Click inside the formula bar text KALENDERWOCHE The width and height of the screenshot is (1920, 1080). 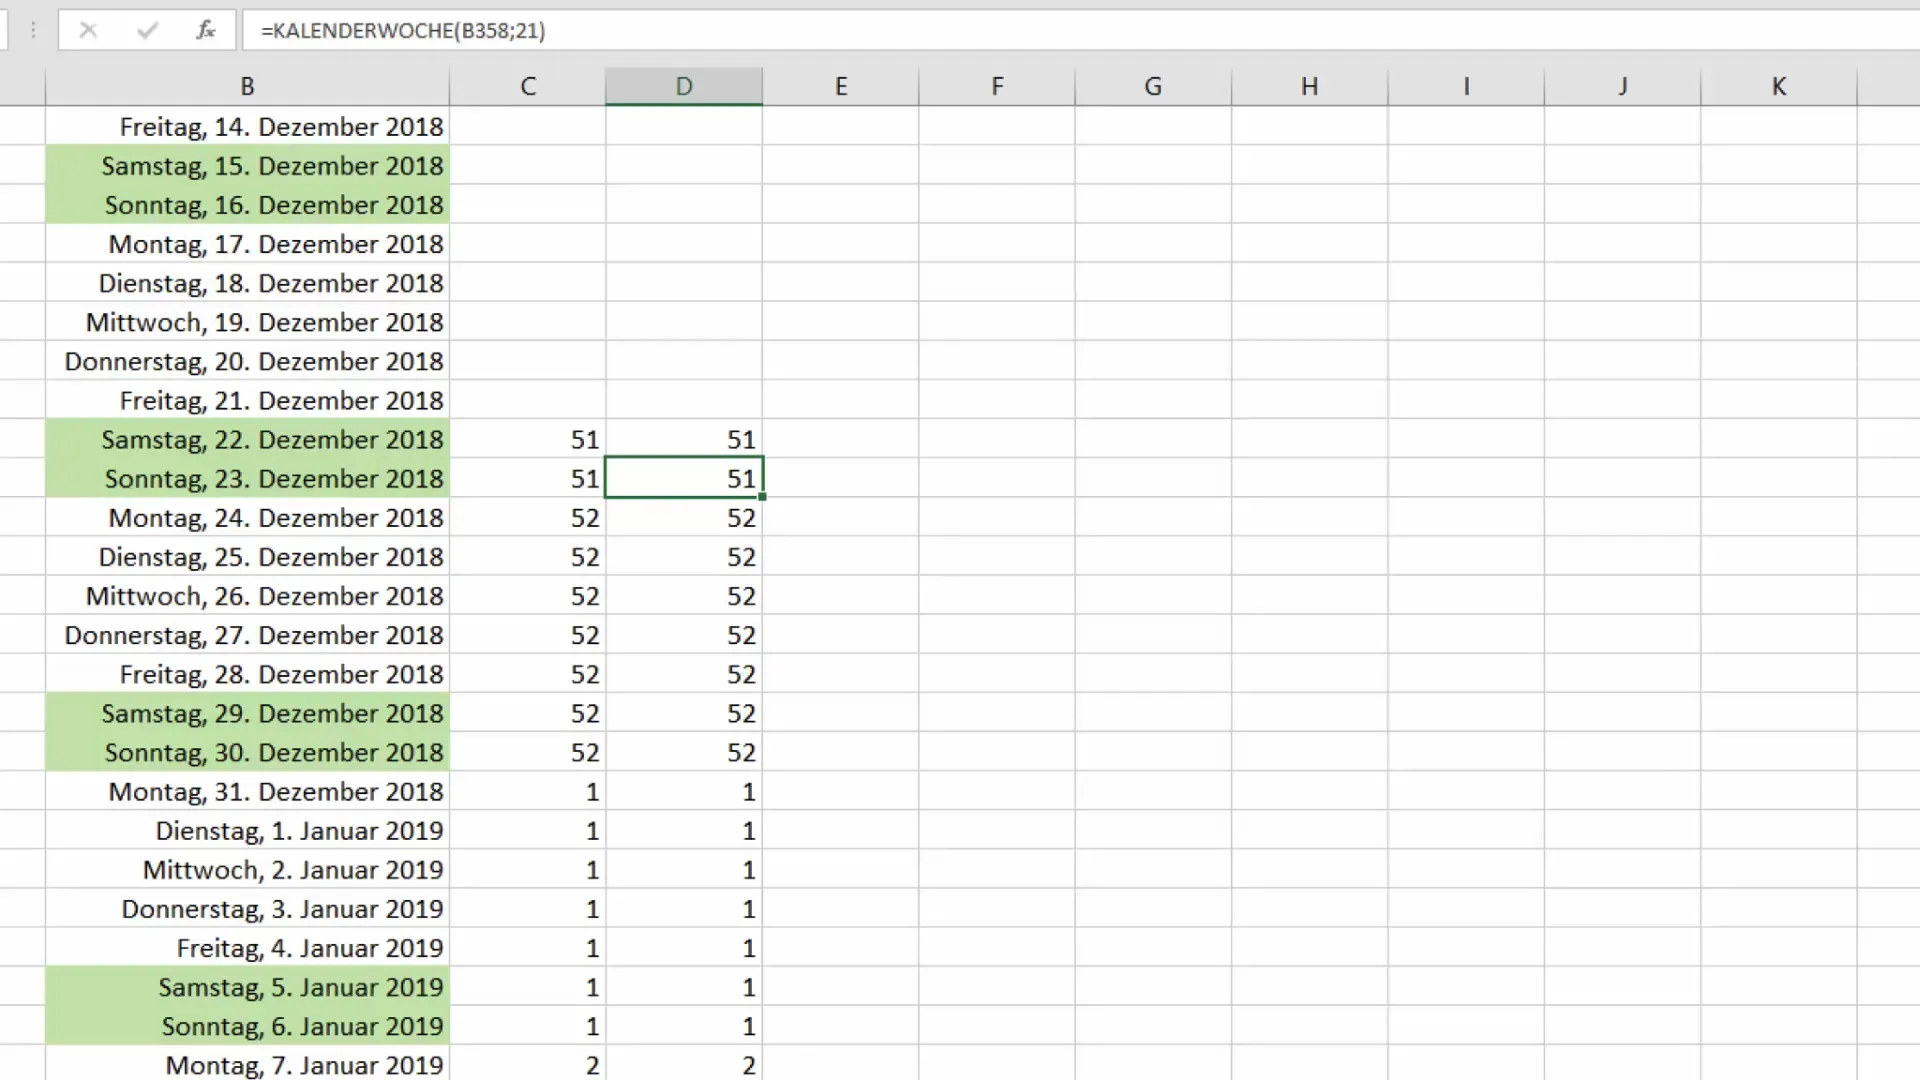click(x=363, y=30)
